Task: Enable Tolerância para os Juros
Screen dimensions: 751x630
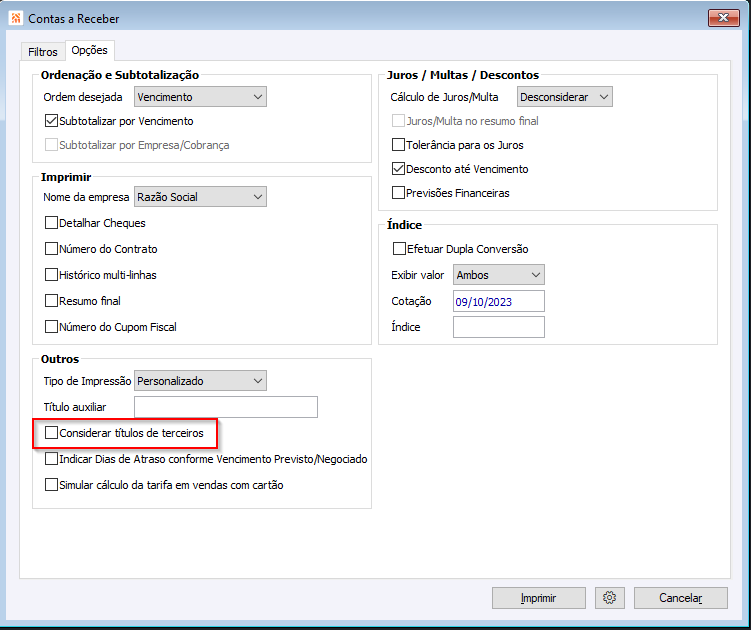Action: coord(398,145)
